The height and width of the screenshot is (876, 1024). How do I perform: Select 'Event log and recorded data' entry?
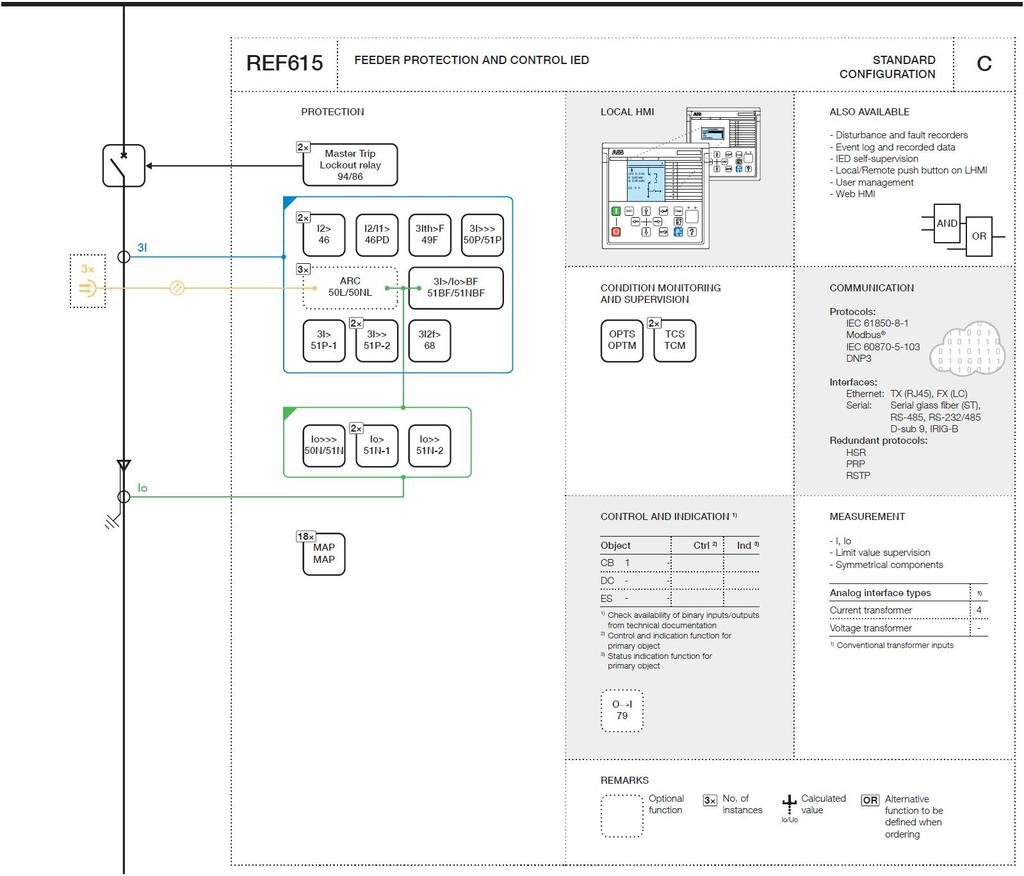tap(892, 147)
